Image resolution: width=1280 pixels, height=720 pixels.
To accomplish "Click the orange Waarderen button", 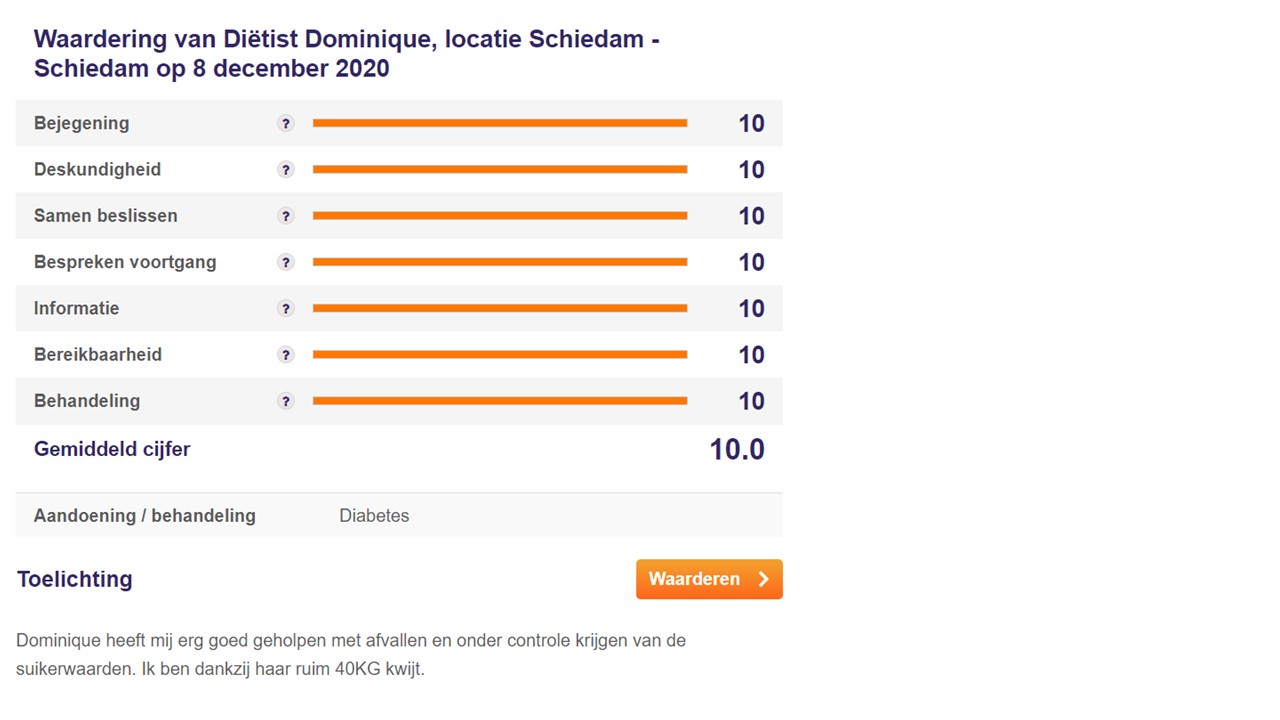I will pyautogui.click(x=709, y=579).
